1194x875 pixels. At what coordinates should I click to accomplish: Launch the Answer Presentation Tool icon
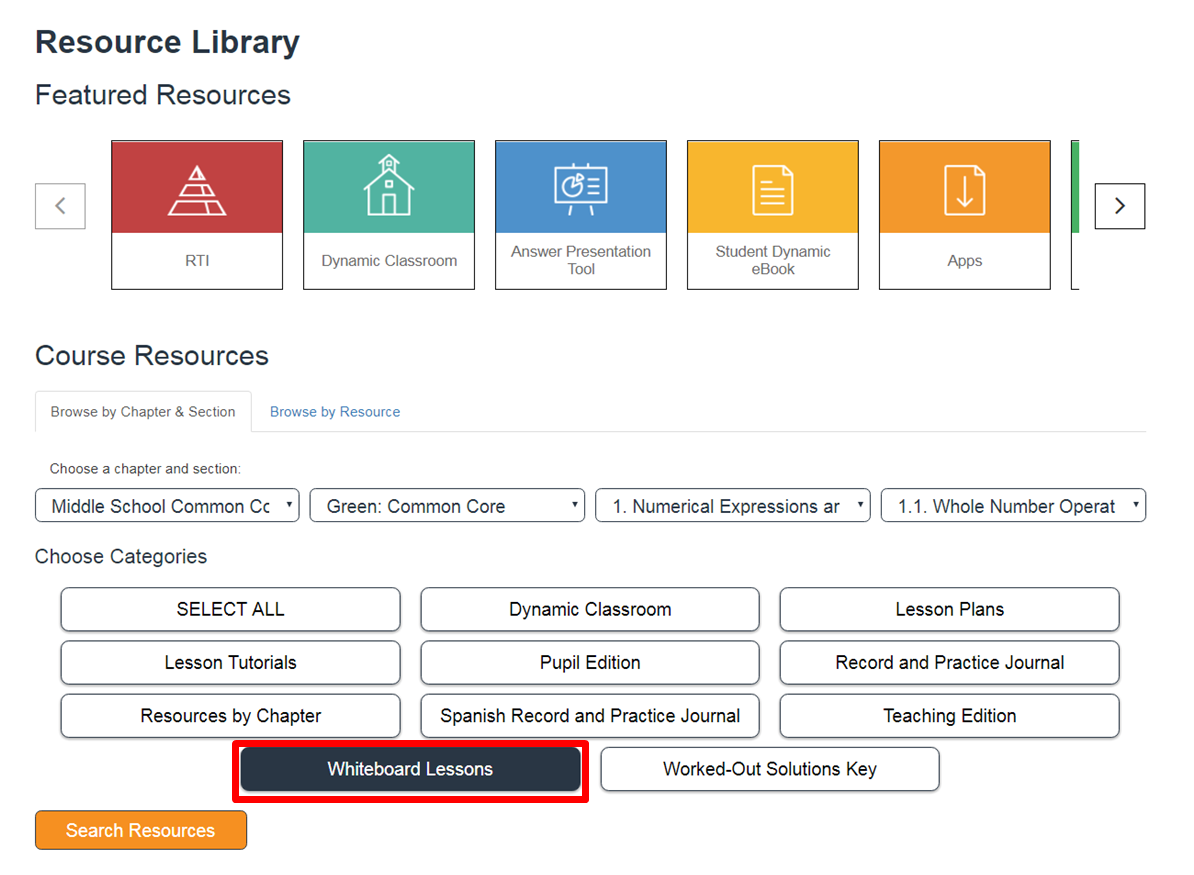pyautogui.click(x=581, y=188)
